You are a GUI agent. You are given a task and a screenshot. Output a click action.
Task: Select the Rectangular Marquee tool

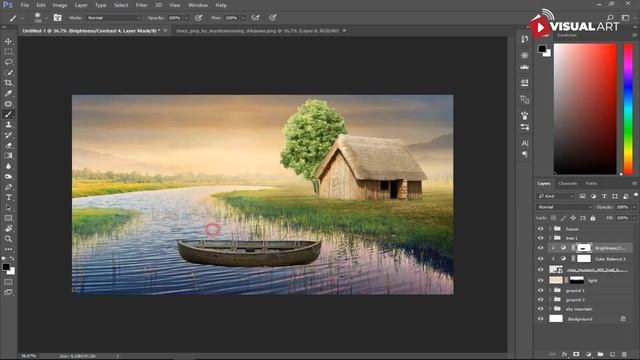[x=8, y=52]
